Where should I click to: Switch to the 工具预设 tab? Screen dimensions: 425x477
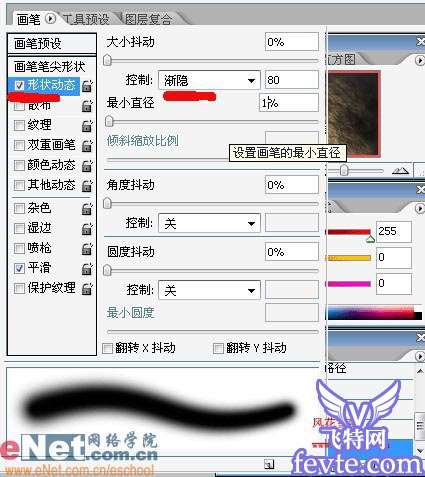(86, 19)
